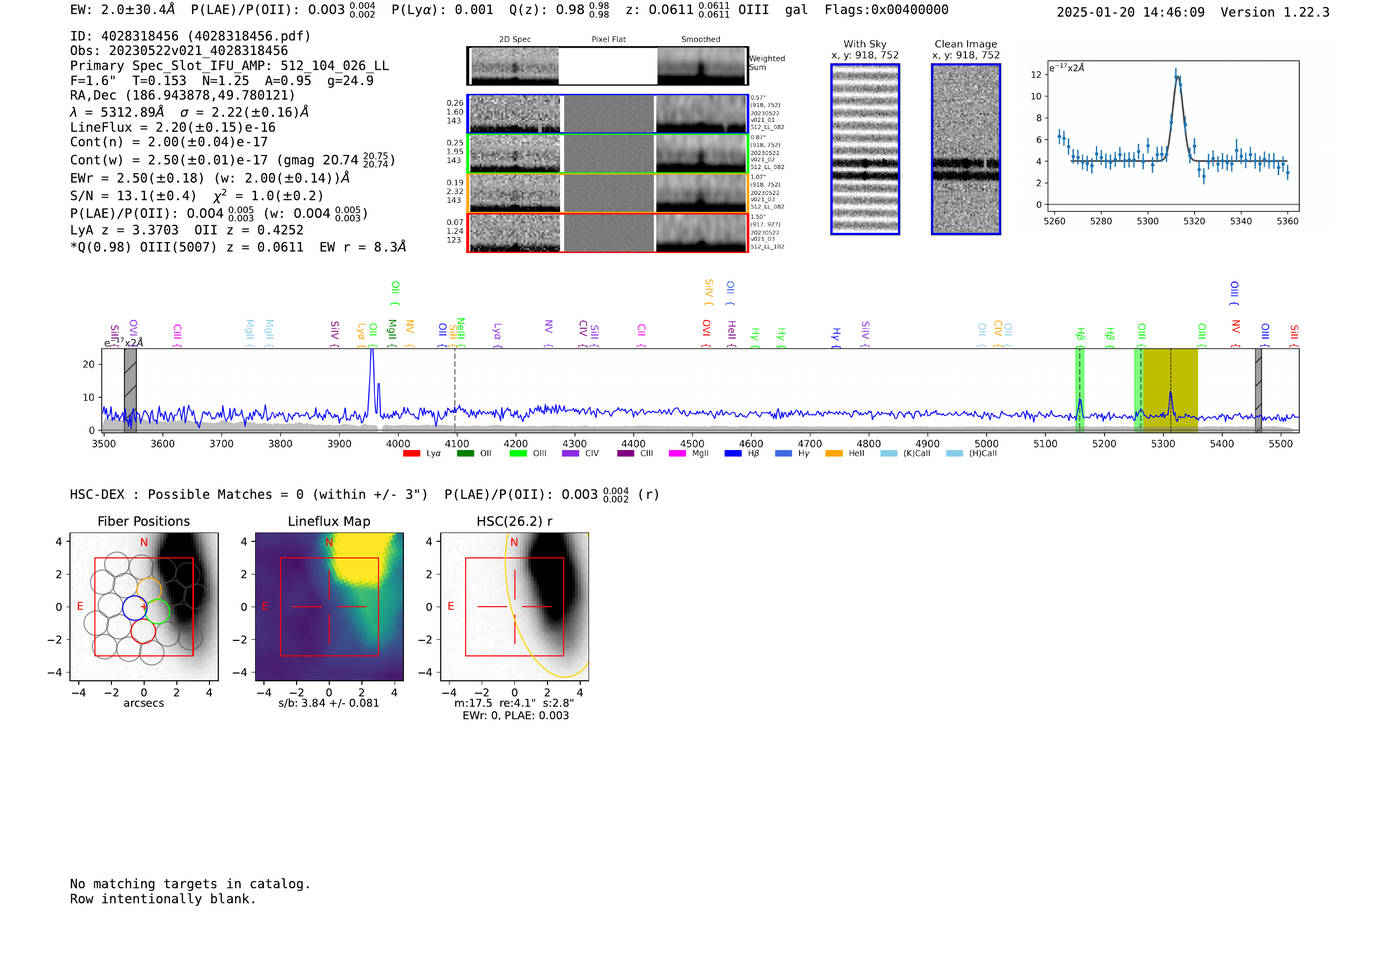Viewport: 1400px width, 953px height.
Task: Select the orange-bordered fiber spectrum row
Action: pos(607,193)
